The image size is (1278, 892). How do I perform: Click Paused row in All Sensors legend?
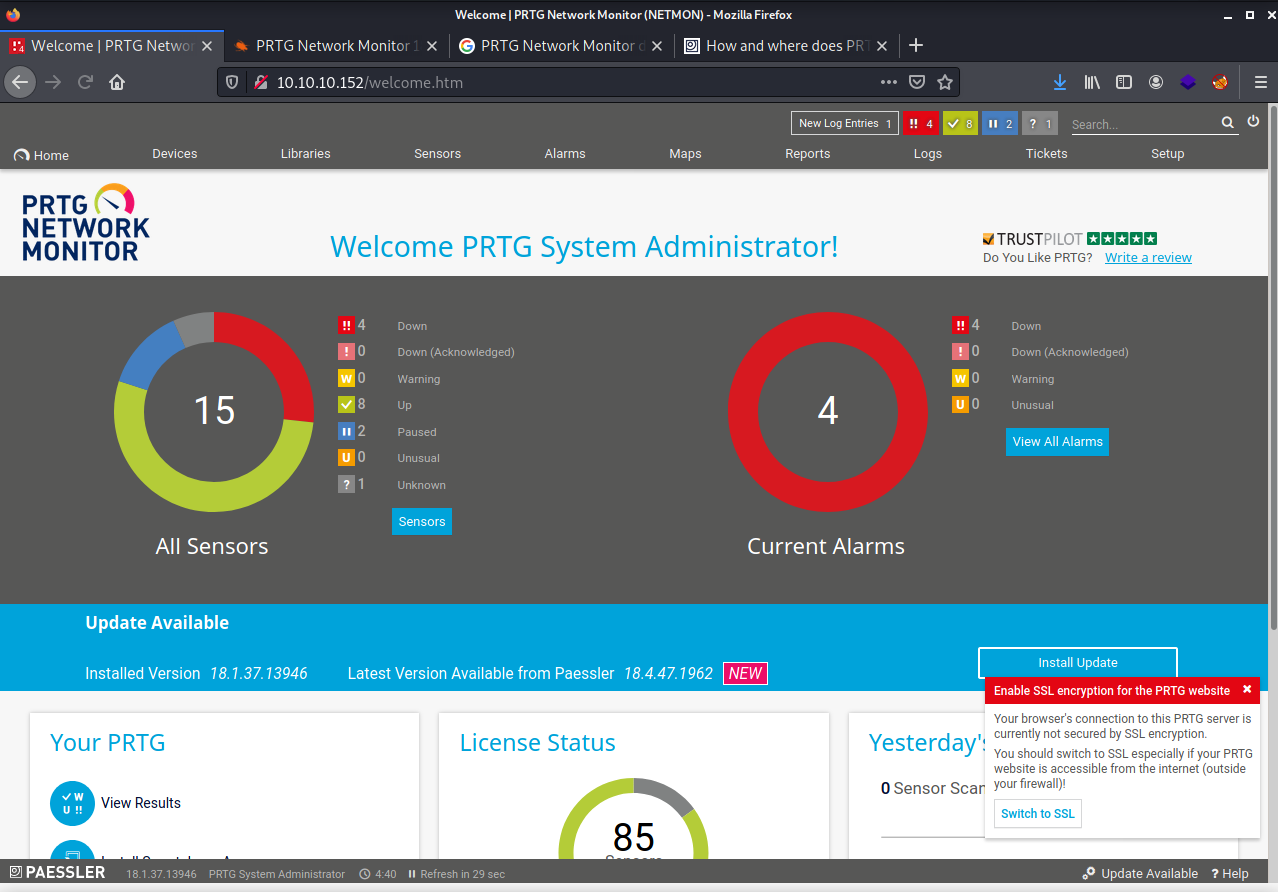387,432
